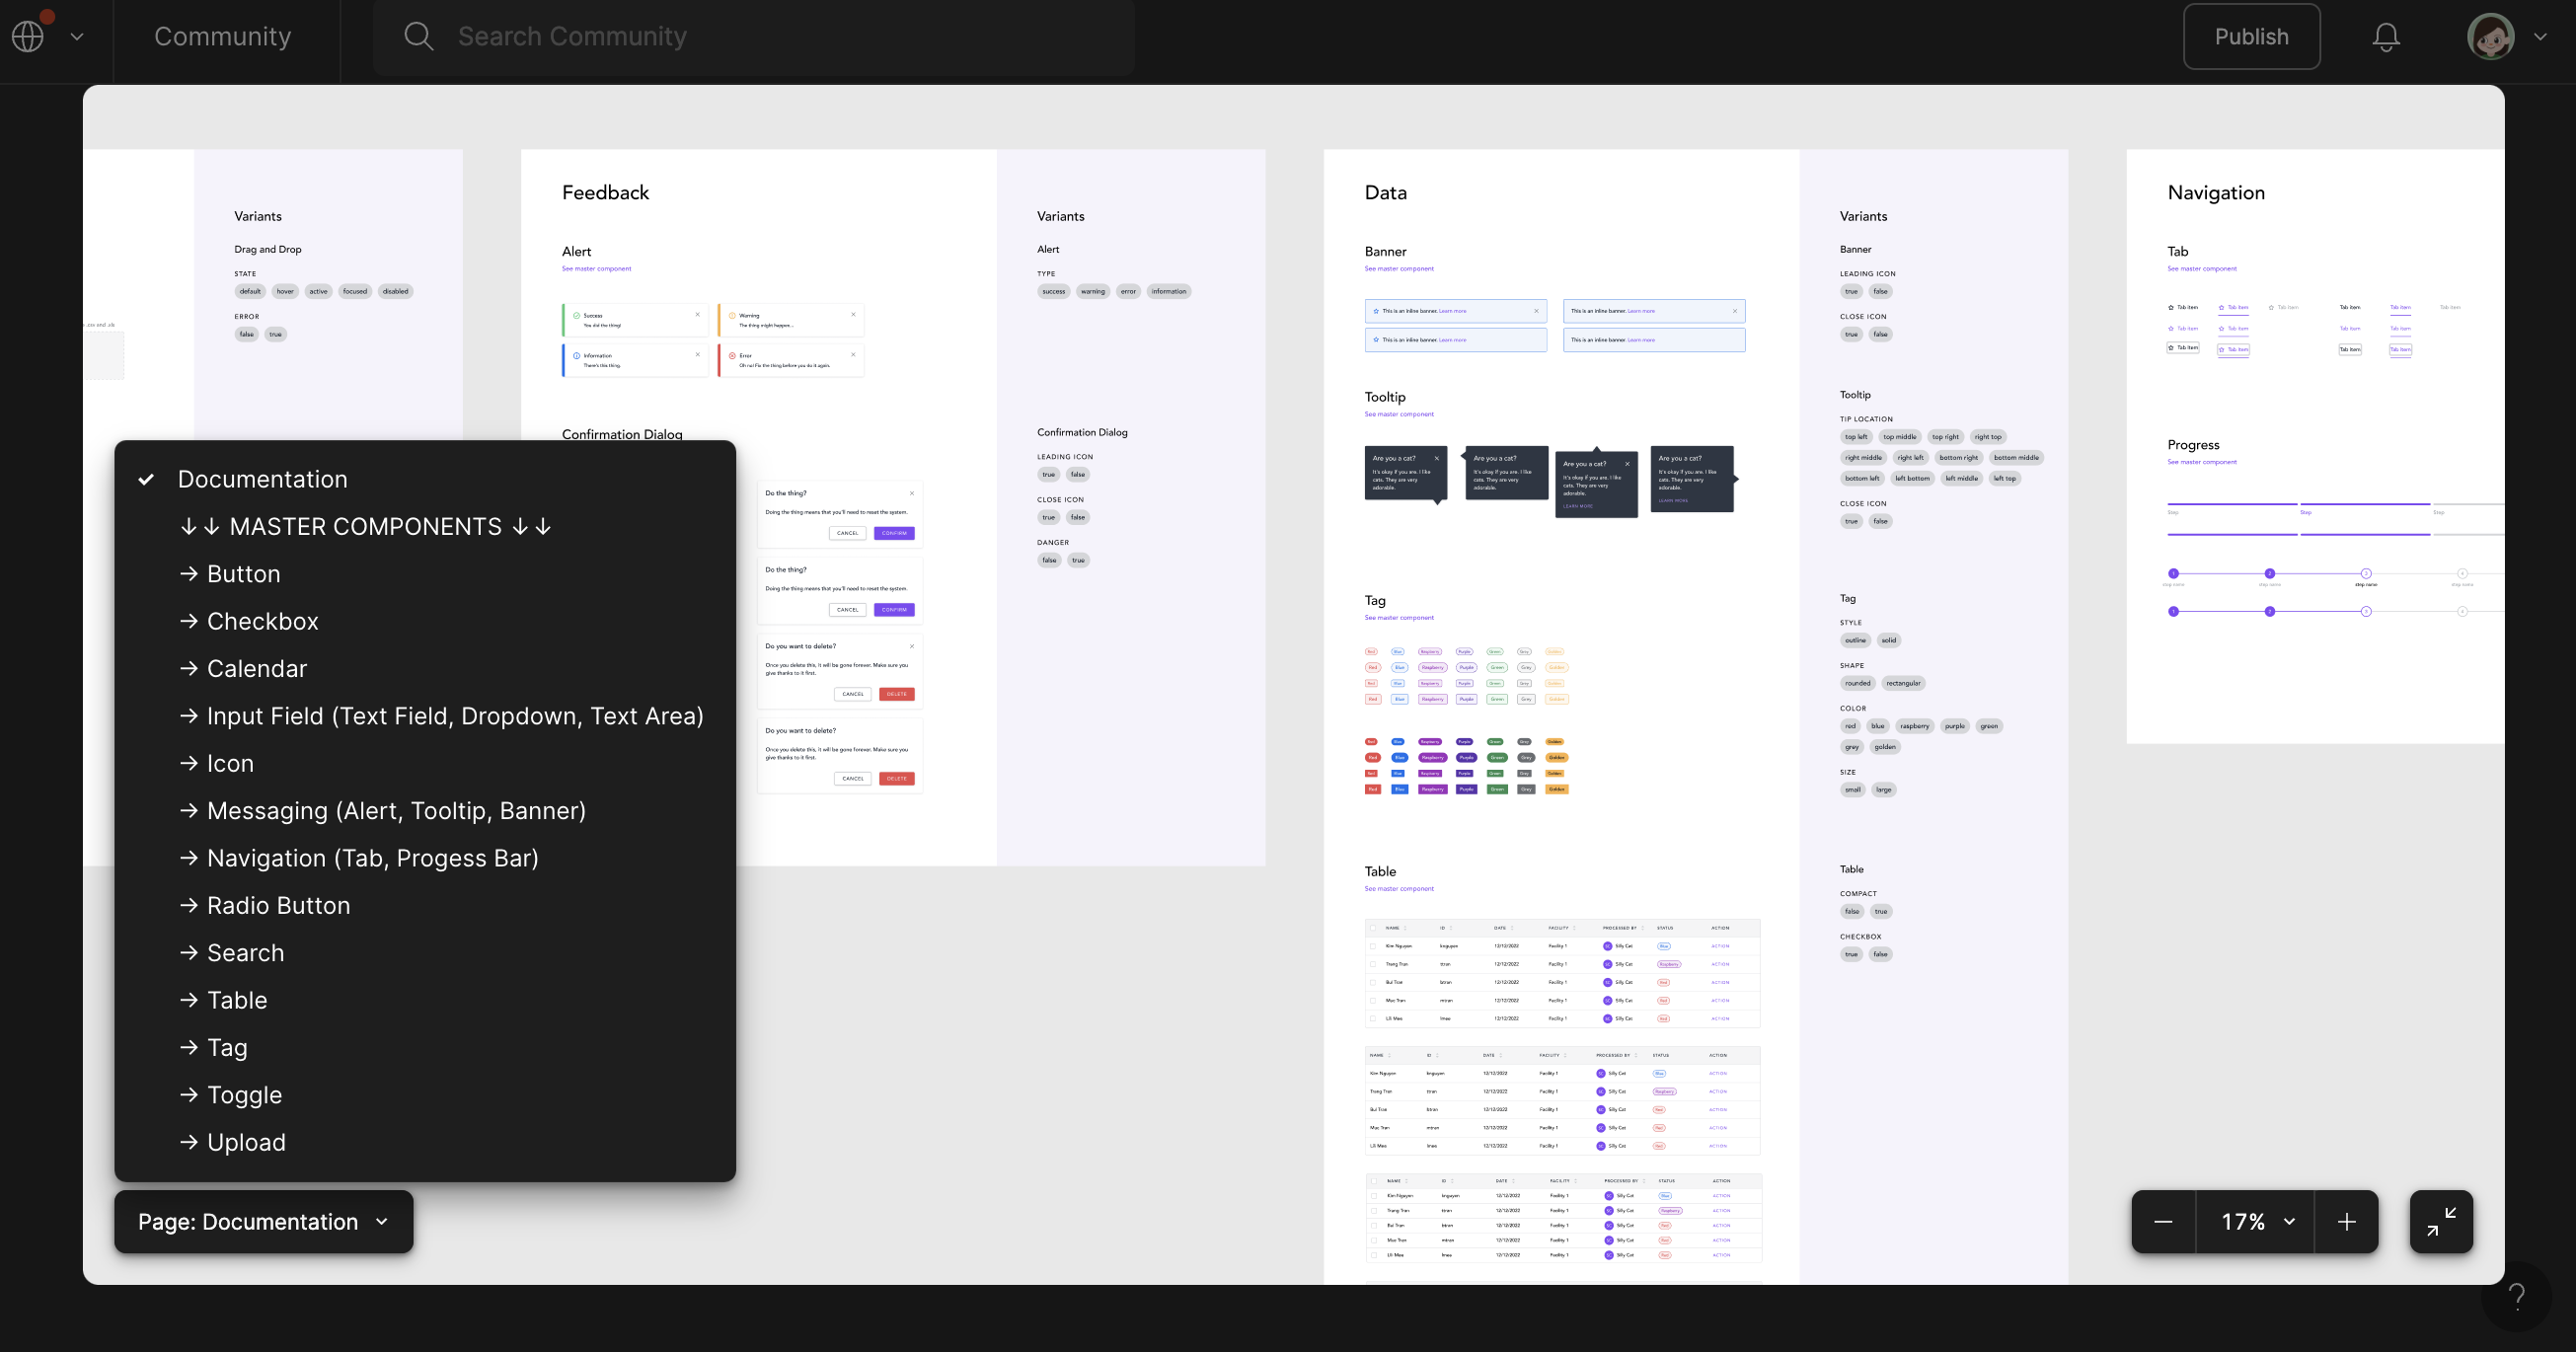Open the help question mark icon
Image resolution: width=2576 pixels, height=1352 pixels.
(2518, 1297)
